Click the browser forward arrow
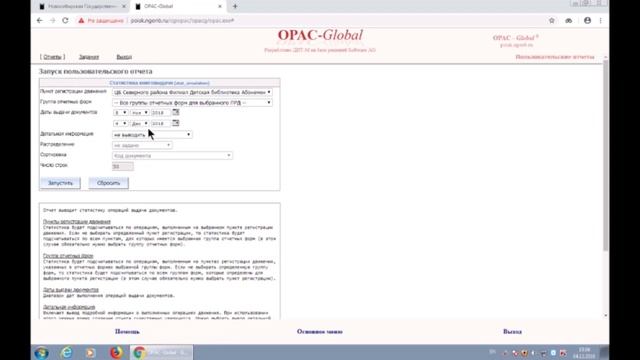Image resolution: width=640 pixels, height=360 pixels. pos(52,20)
